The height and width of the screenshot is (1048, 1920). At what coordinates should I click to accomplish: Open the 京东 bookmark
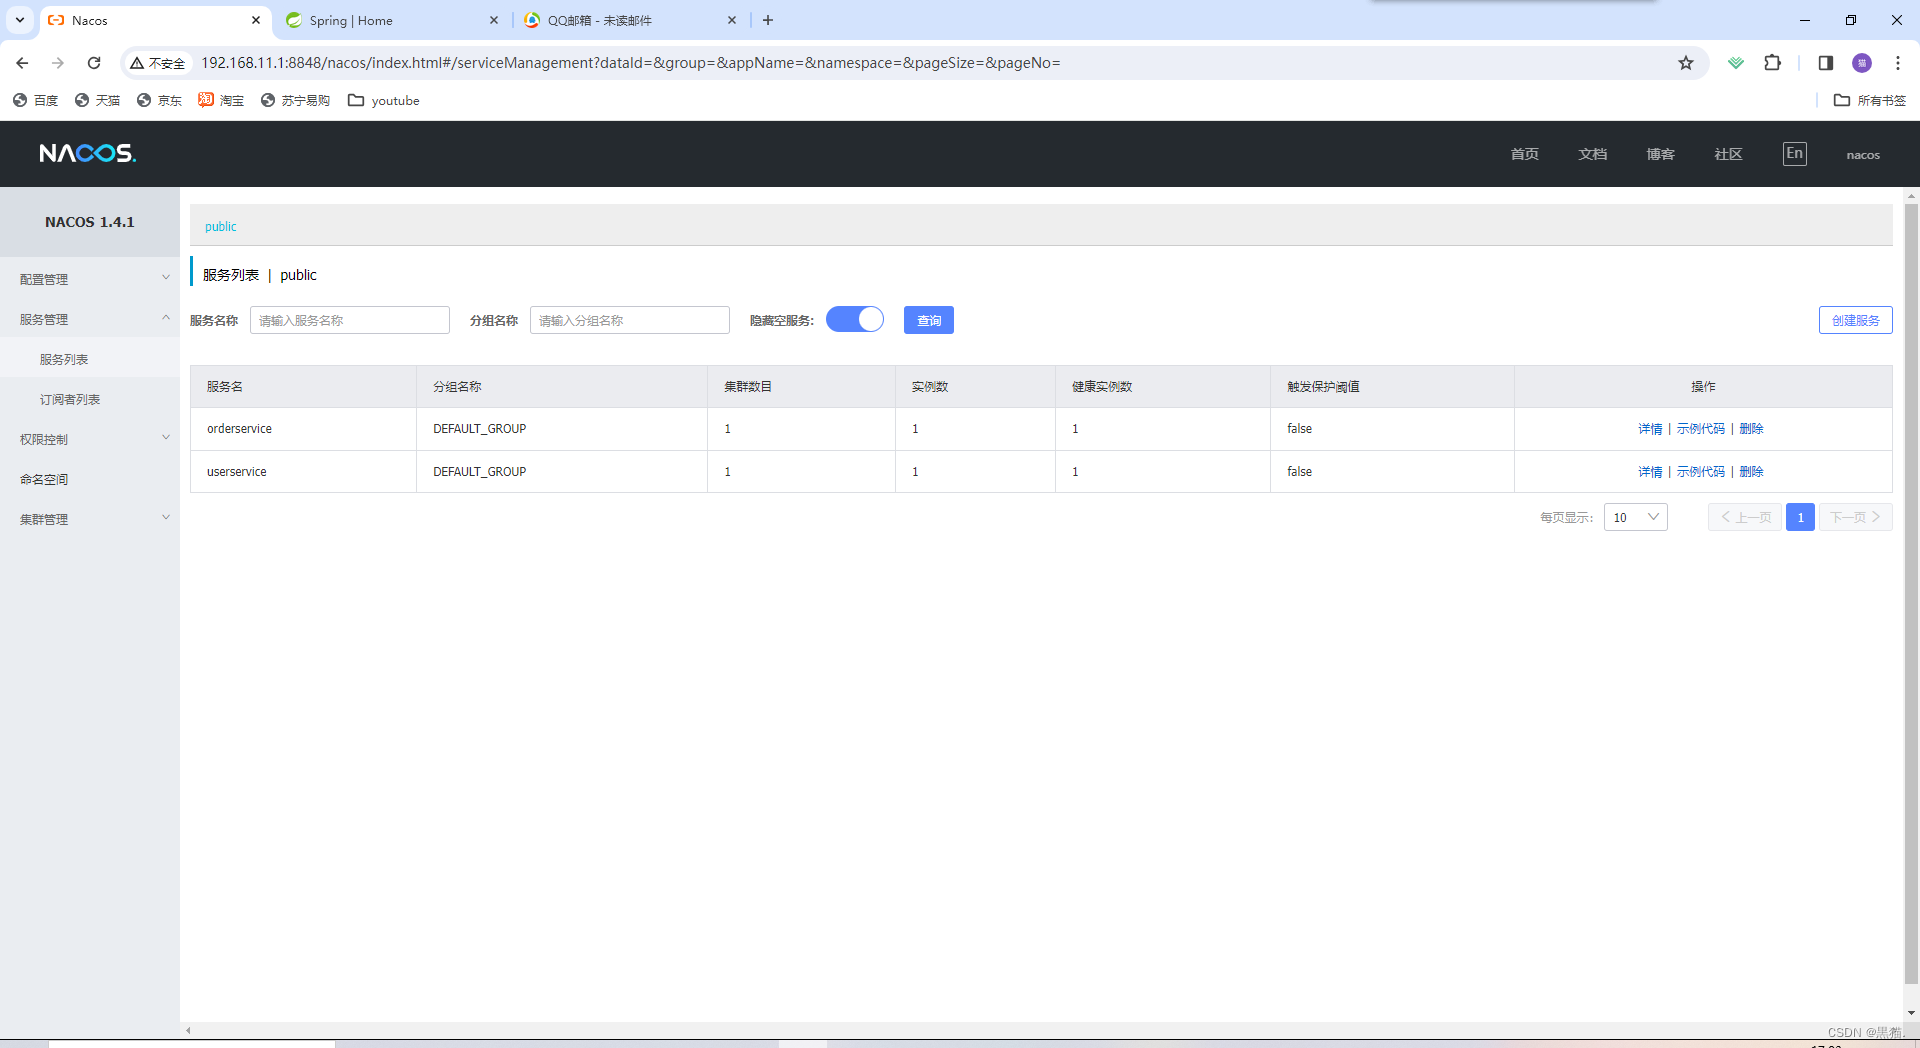coord(160,100)
